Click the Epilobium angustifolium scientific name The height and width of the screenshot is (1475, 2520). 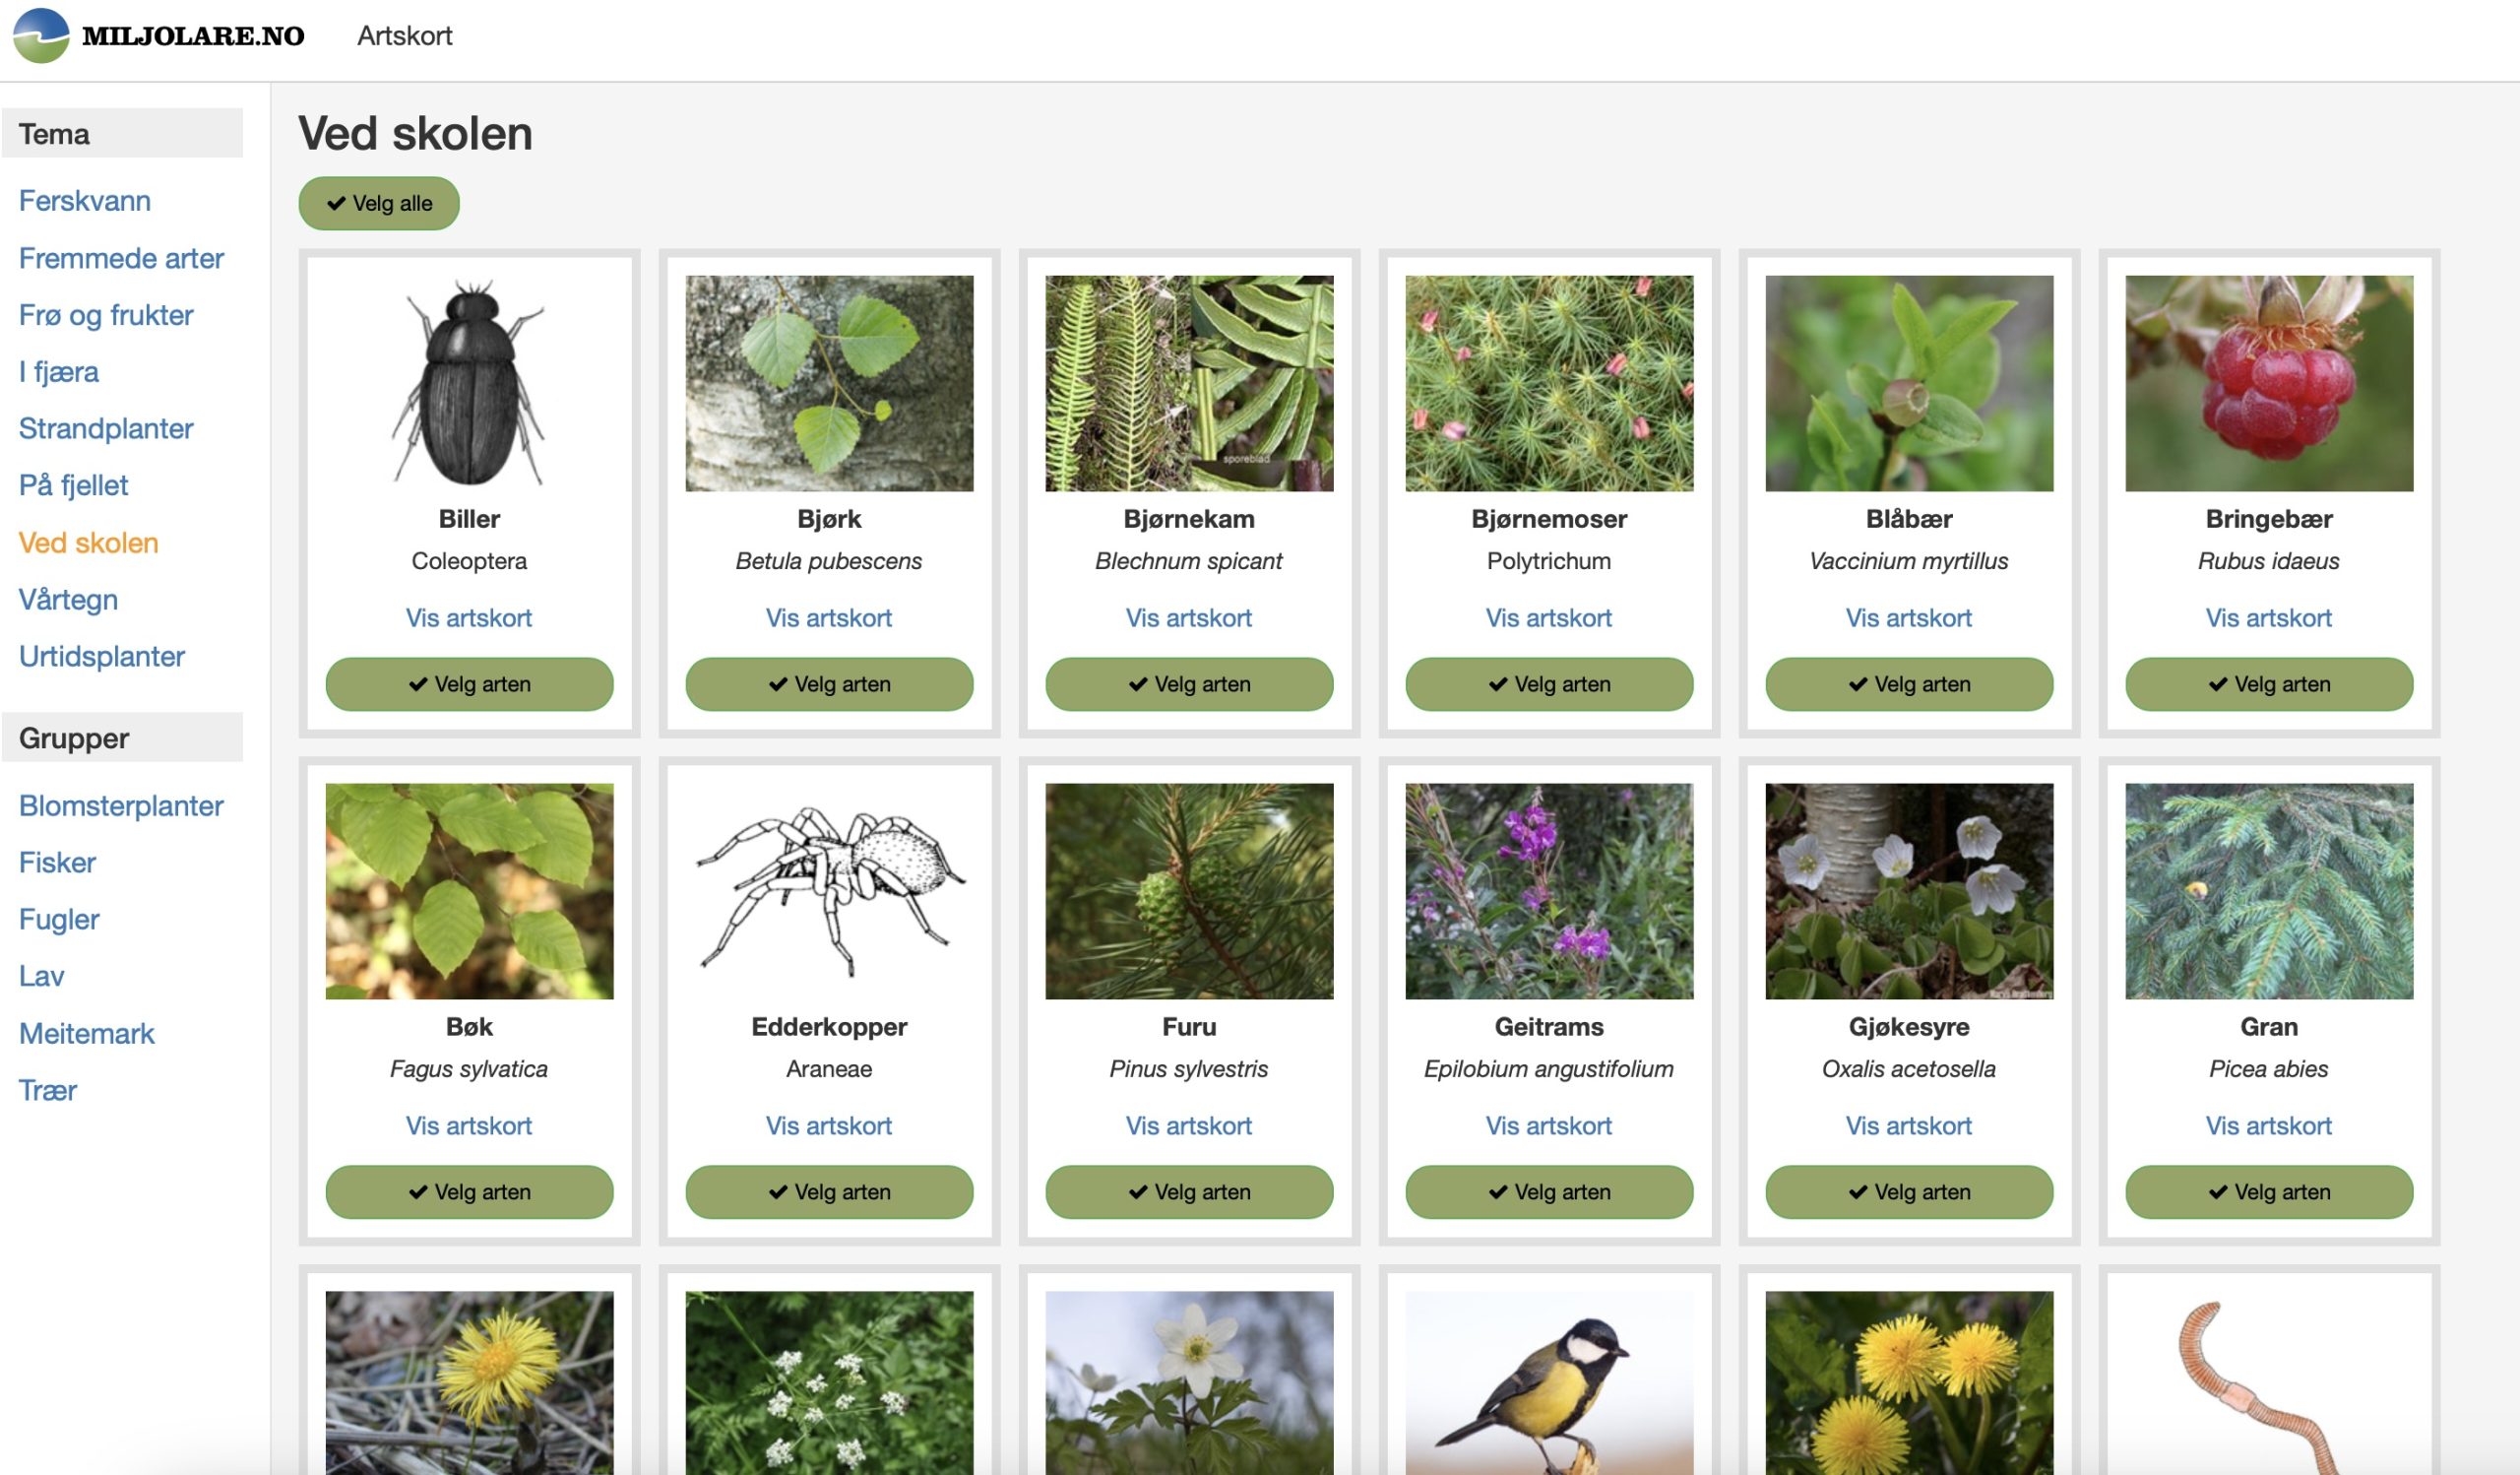(1549, 1070)
